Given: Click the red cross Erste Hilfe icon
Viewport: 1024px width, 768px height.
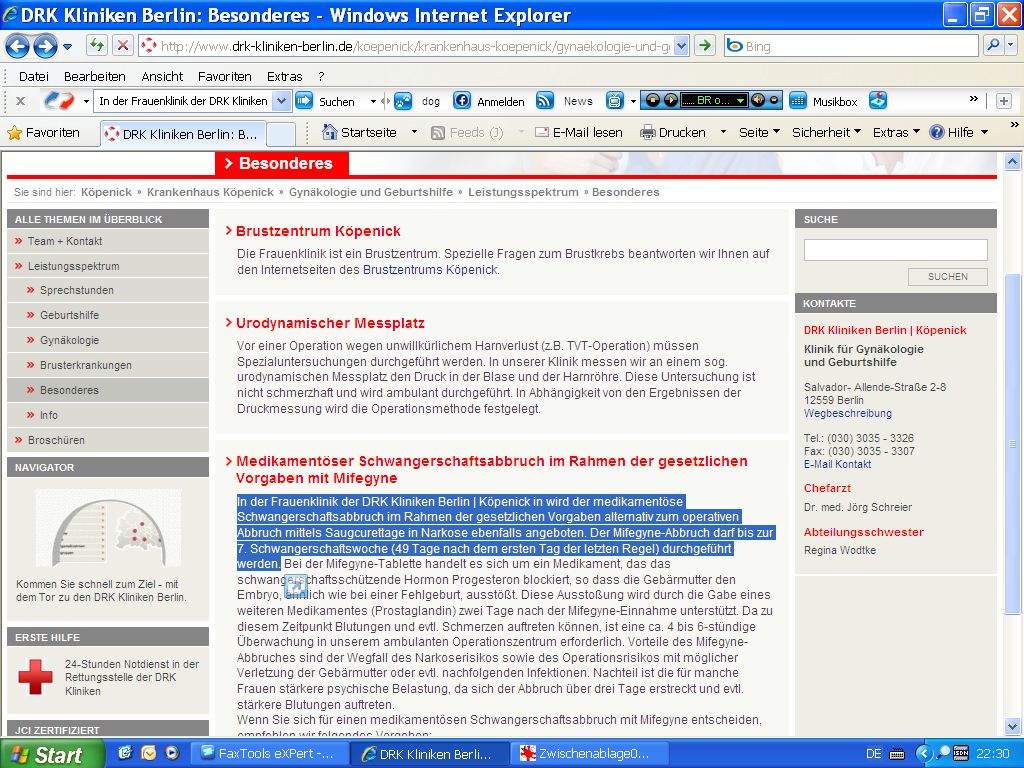Looking at the screenshot, I should click(x=35, y=676).
